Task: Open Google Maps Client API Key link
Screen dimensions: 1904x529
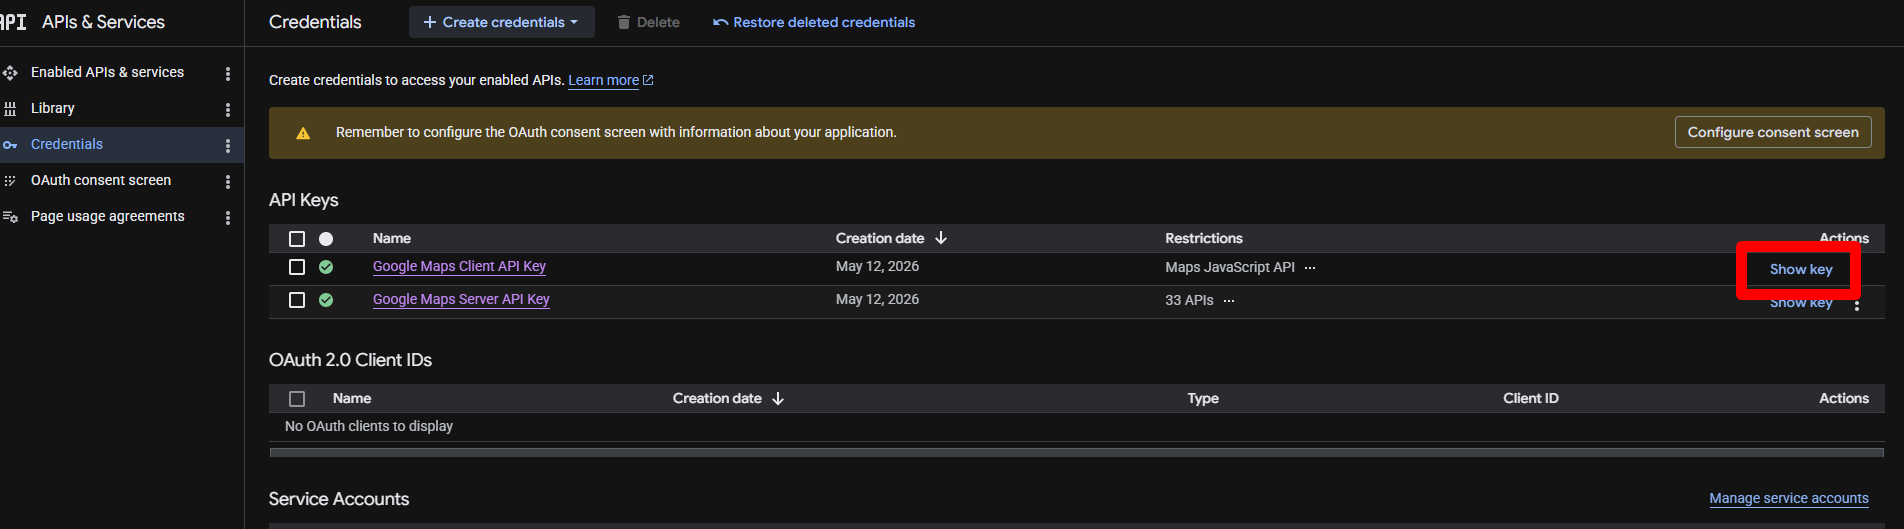Action: pyautogui.click(x=459, y=266)
